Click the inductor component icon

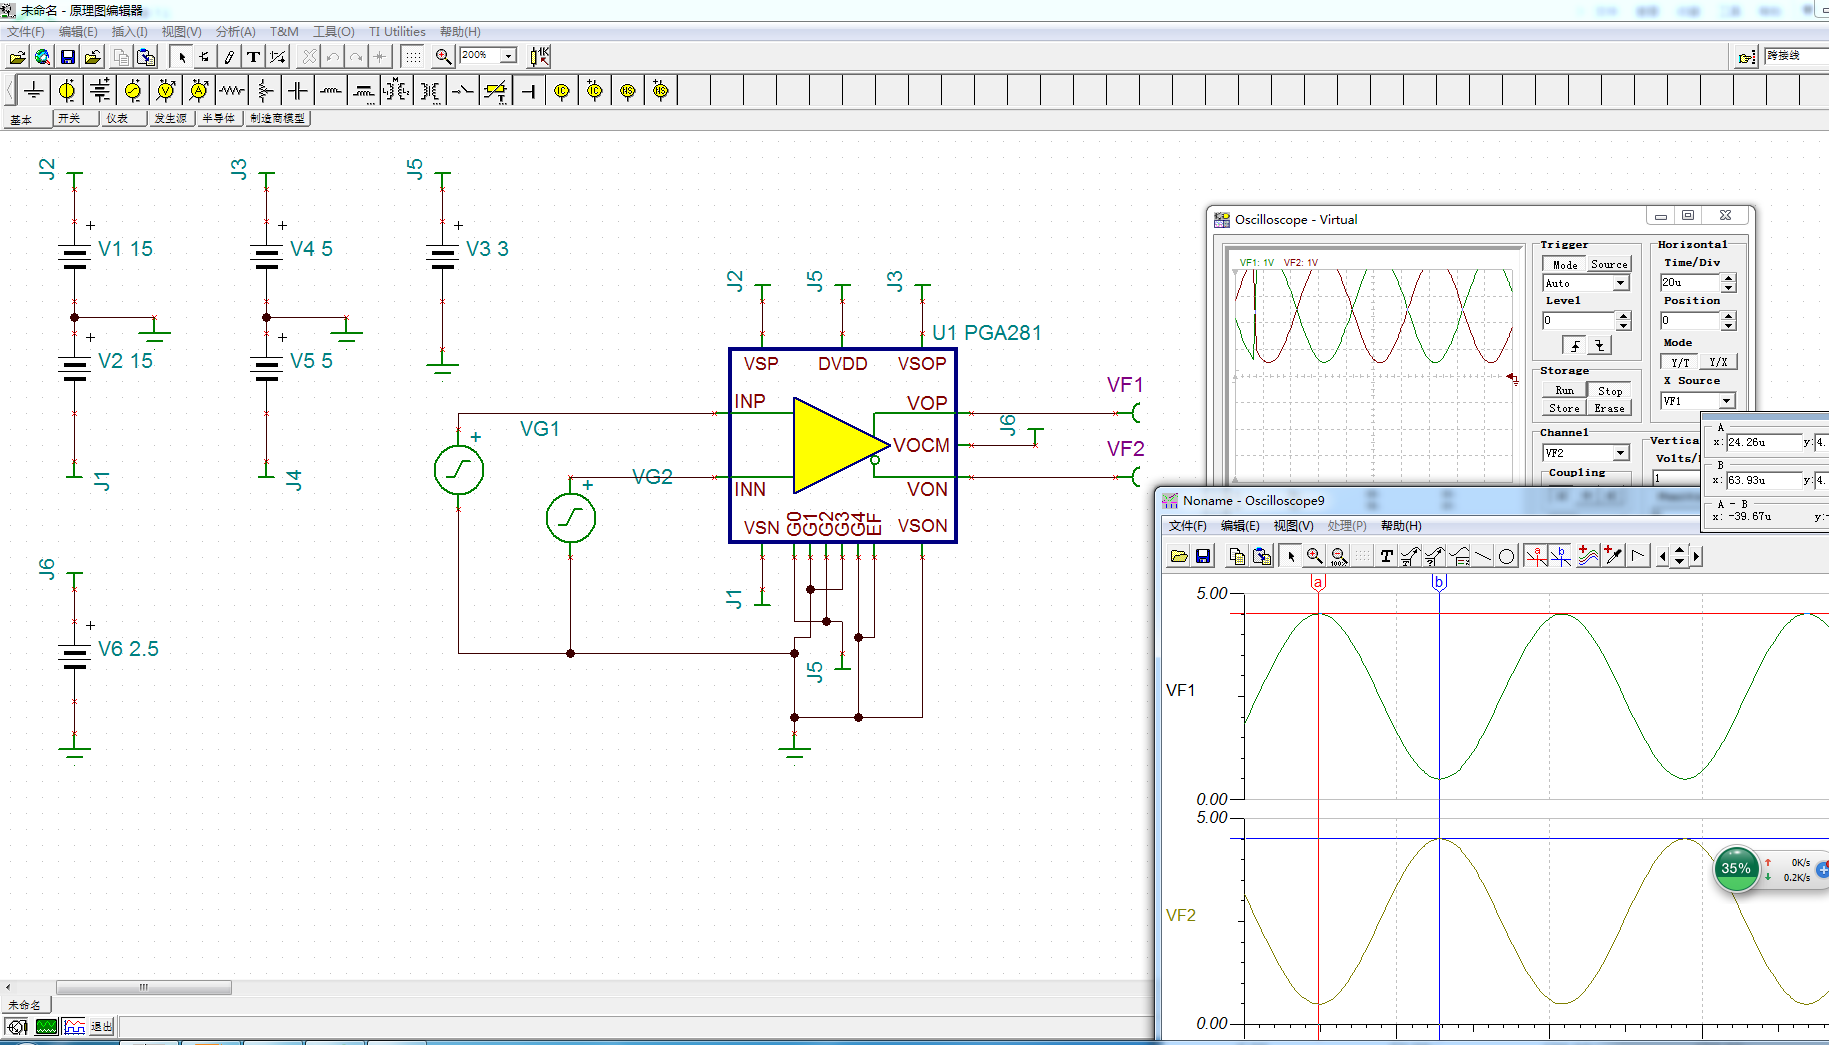pos(331,91)
